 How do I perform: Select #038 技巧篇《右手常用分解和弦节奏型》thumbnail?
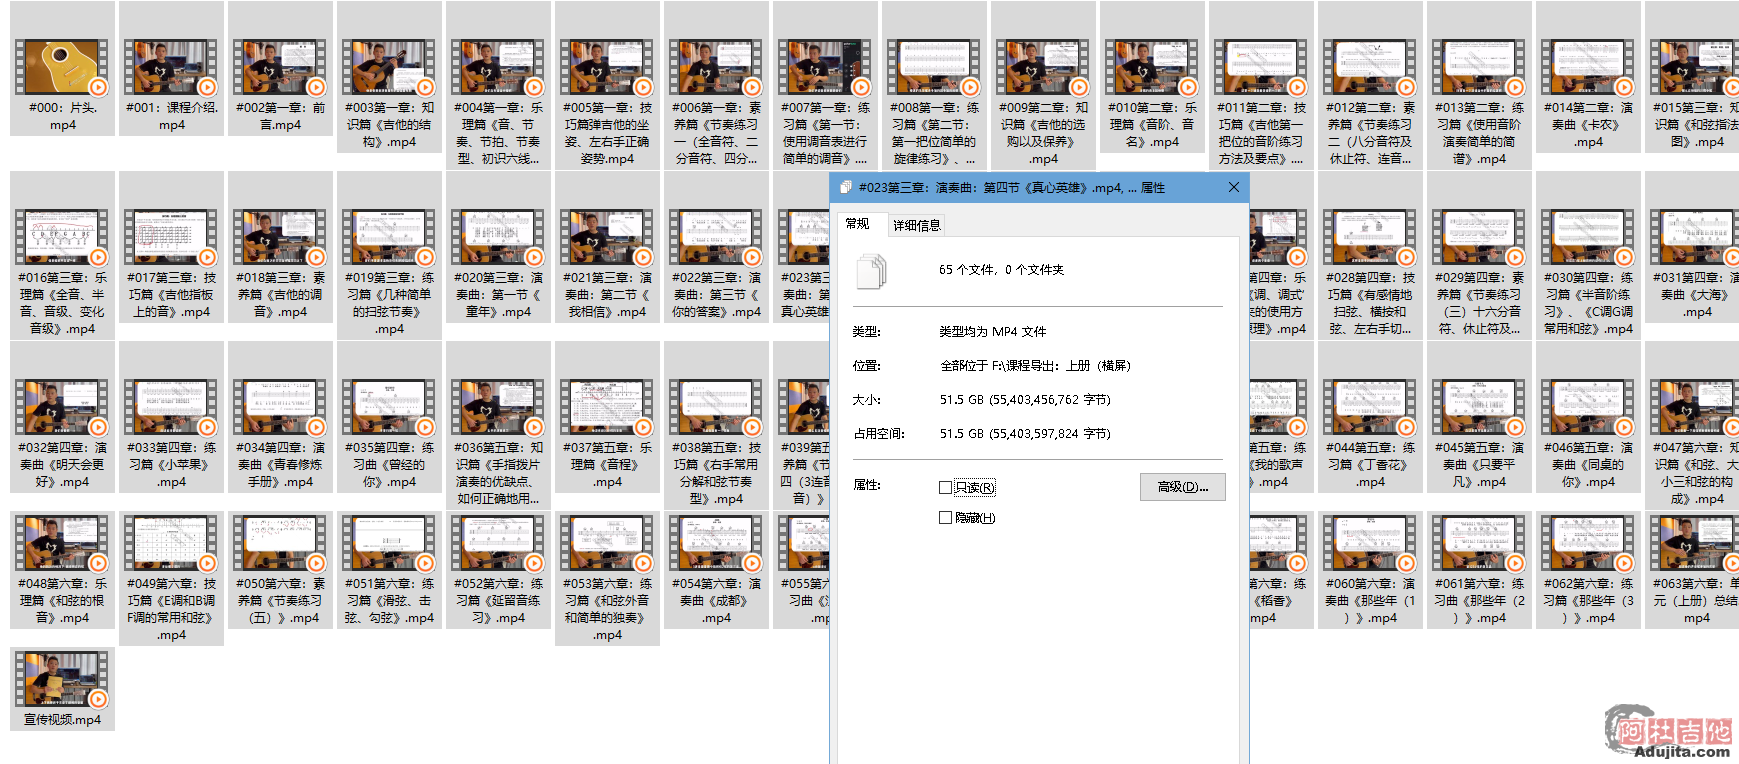(716, 407)
